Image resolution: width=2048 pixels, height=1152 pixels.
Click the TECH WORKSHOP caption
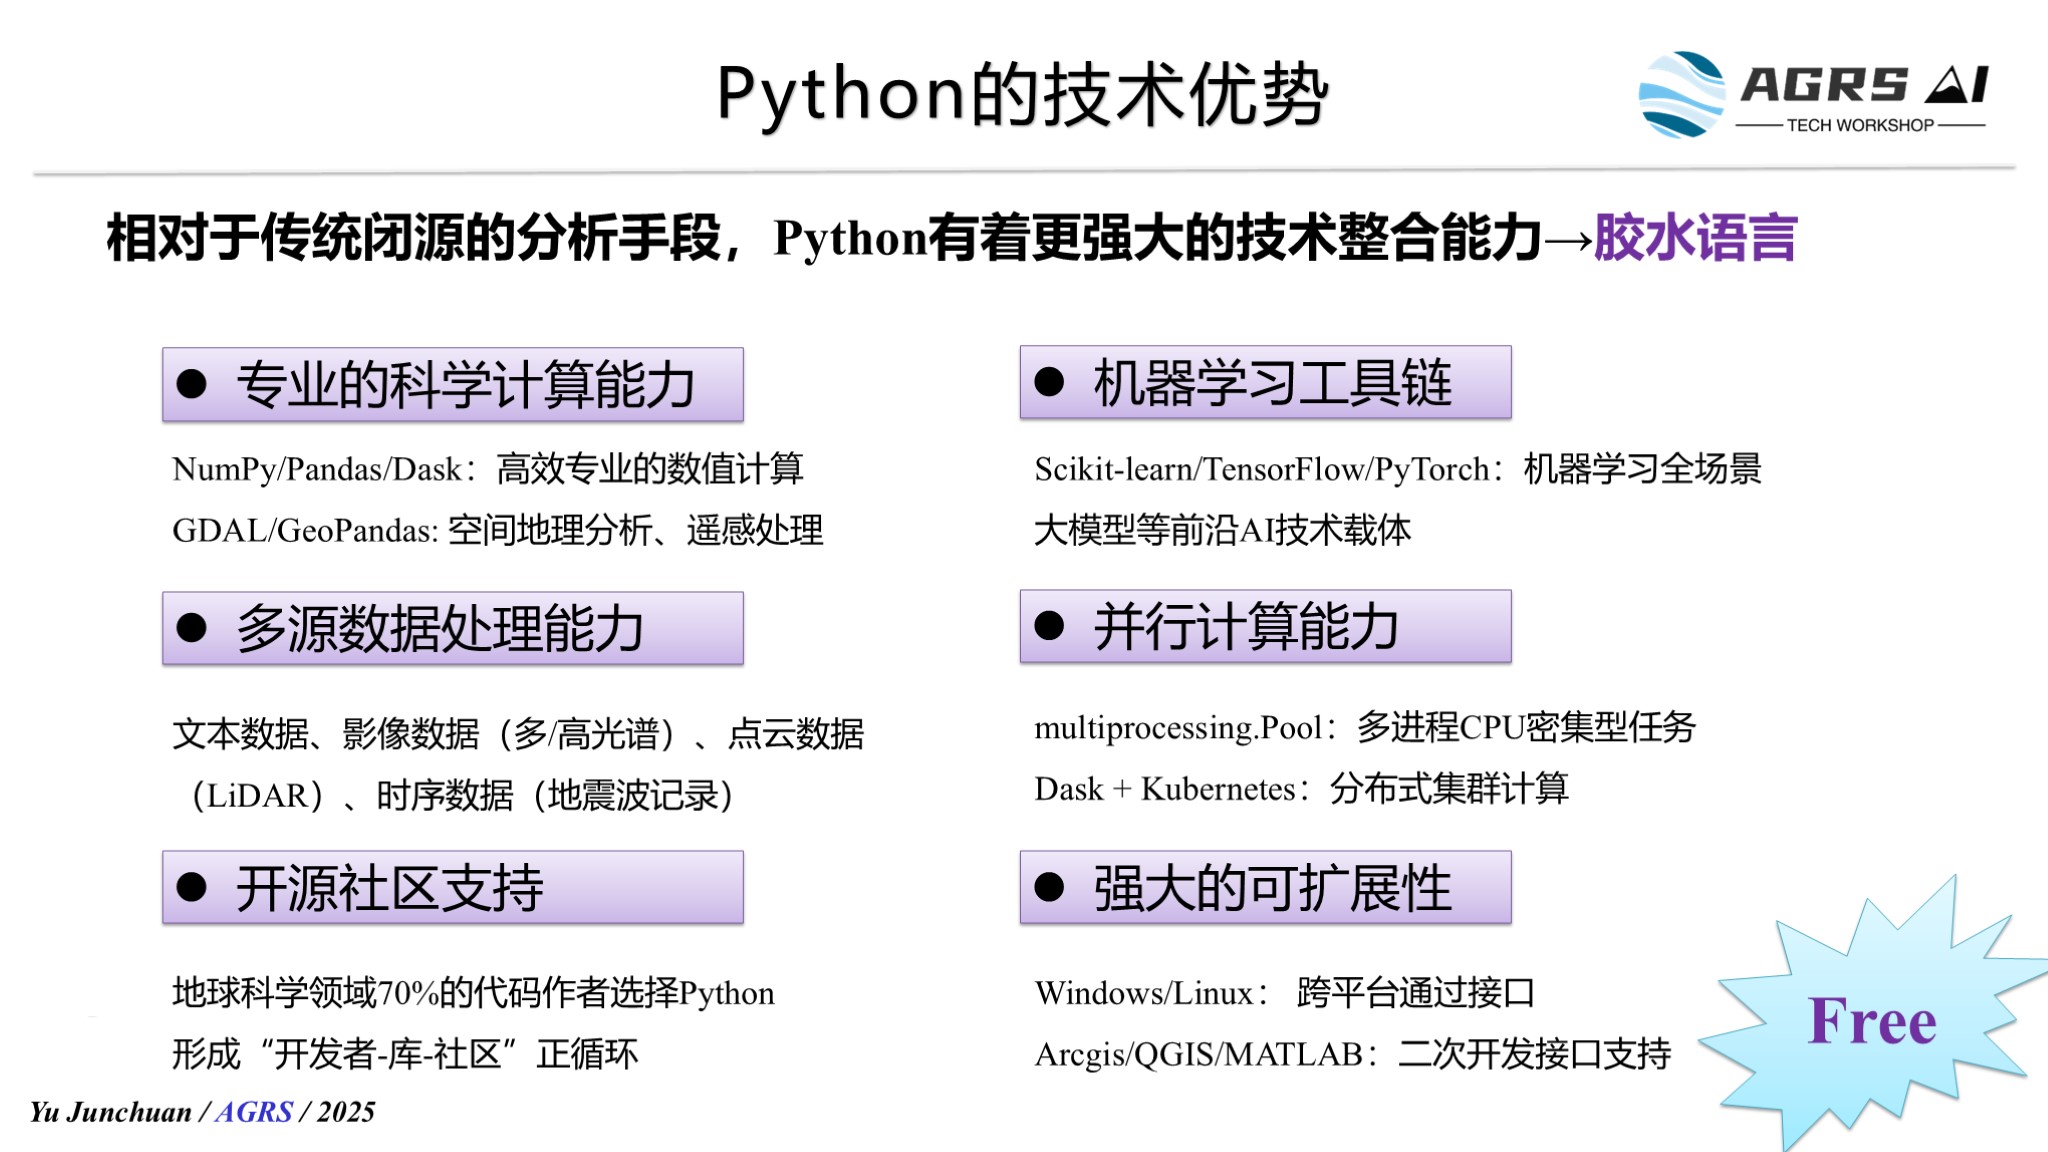point(1860,126)
